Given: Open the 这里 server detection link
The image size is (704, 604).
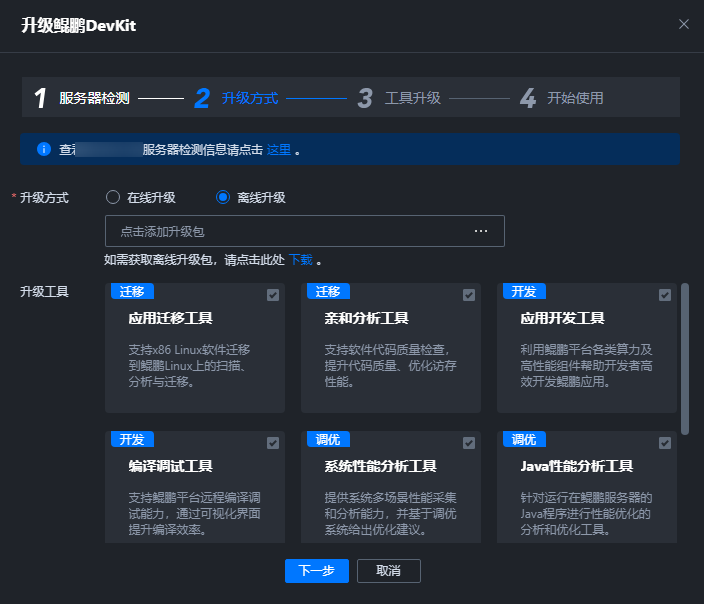Looking at the screenshot, I should coord(279,150).
